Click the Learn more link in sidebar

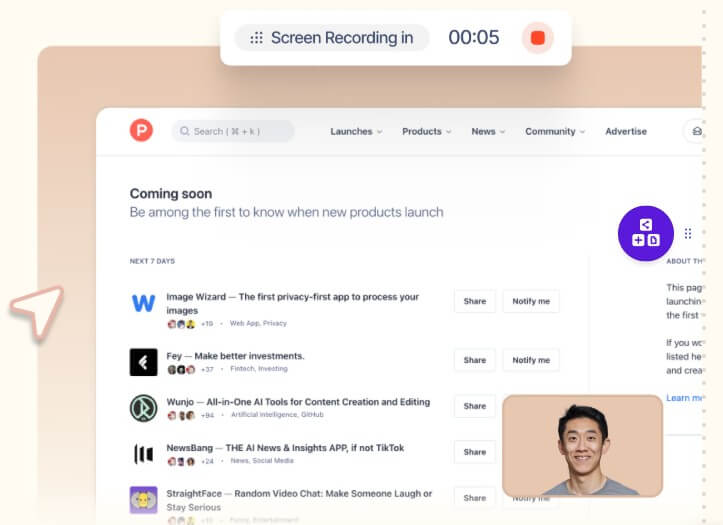click(684, 397)
